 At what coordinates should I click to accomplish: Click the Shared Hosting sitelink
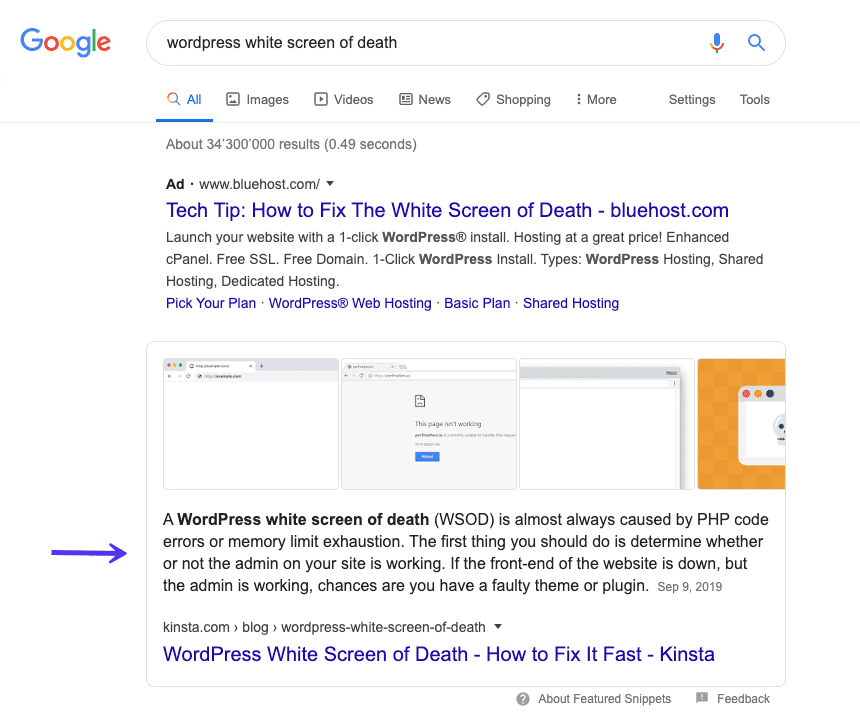click(571, 303)
